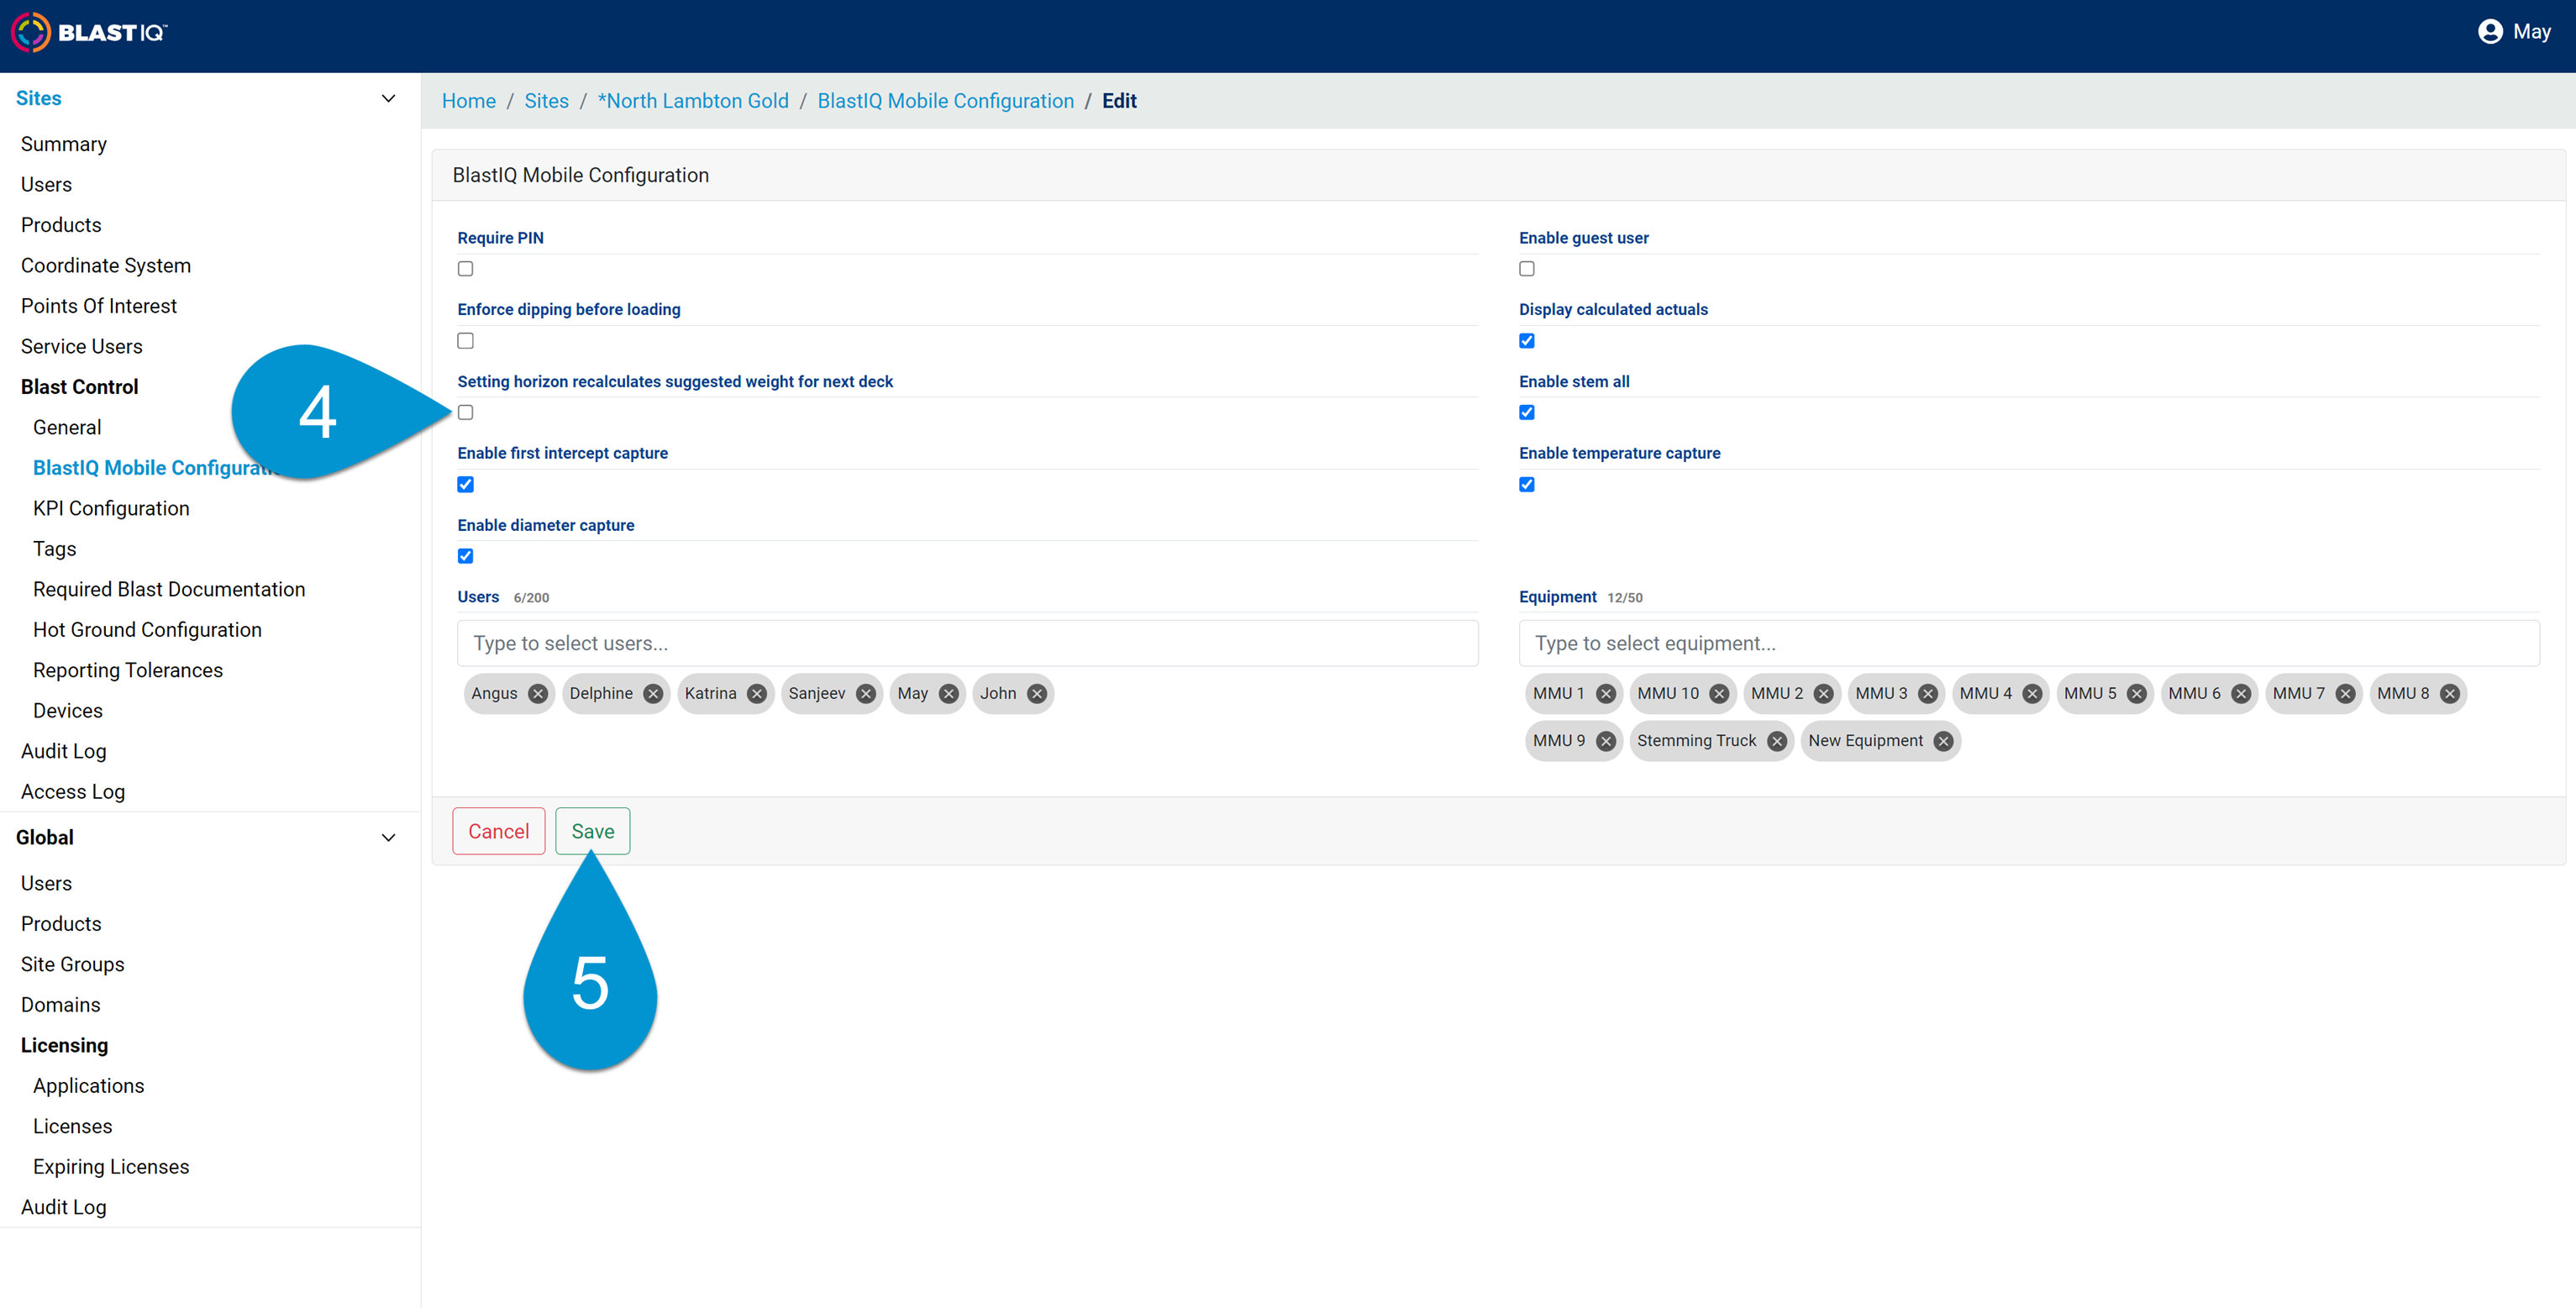Open the equipment selection field

click(x=2029, y=643)
